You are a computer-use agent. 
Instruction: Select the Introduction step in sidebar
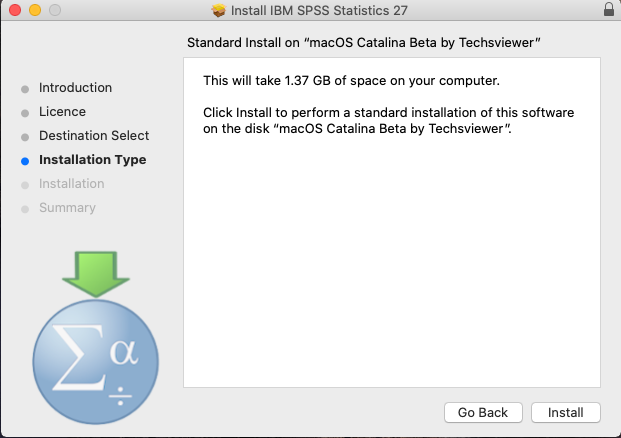75,88
